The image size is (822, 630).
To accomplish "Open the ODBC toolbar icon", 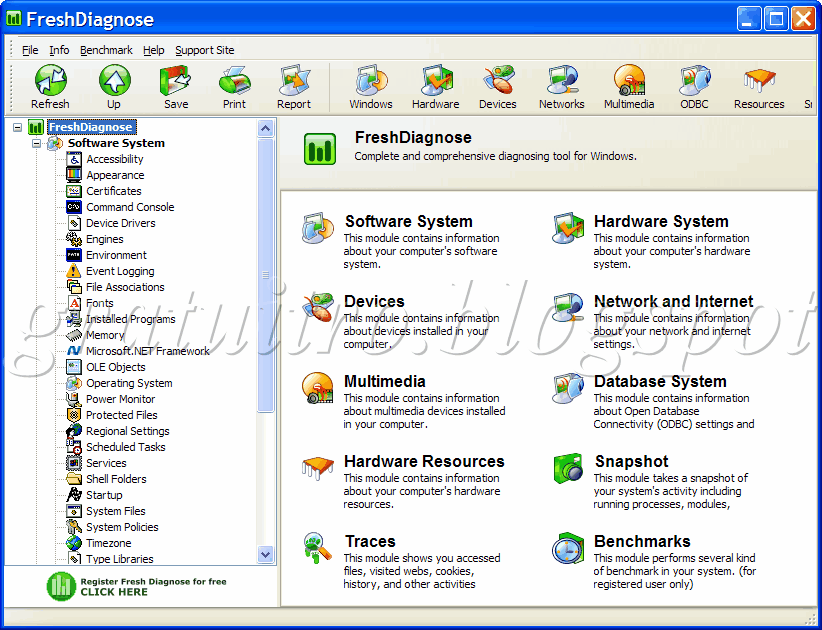I will click(695, 80).
